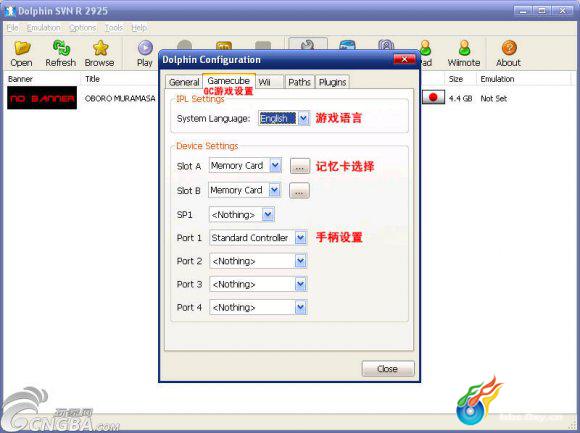
Task: Open the File menu
Action: (x=13, y=28)
